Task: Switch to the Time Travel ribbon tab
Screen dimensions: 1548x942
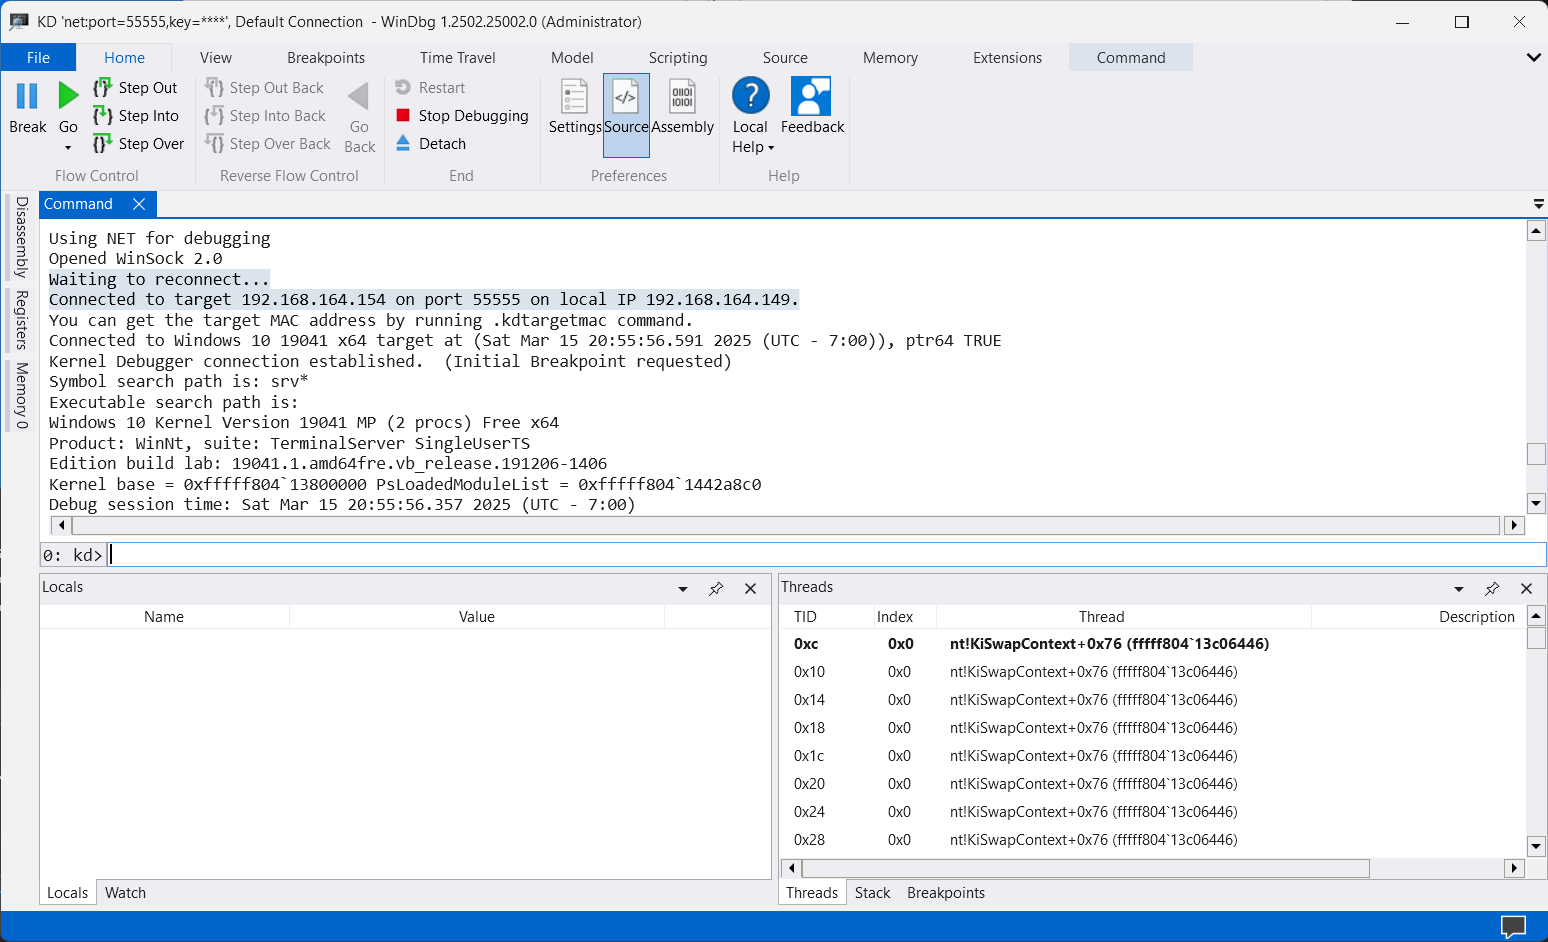Action: [x=457, y=57]
